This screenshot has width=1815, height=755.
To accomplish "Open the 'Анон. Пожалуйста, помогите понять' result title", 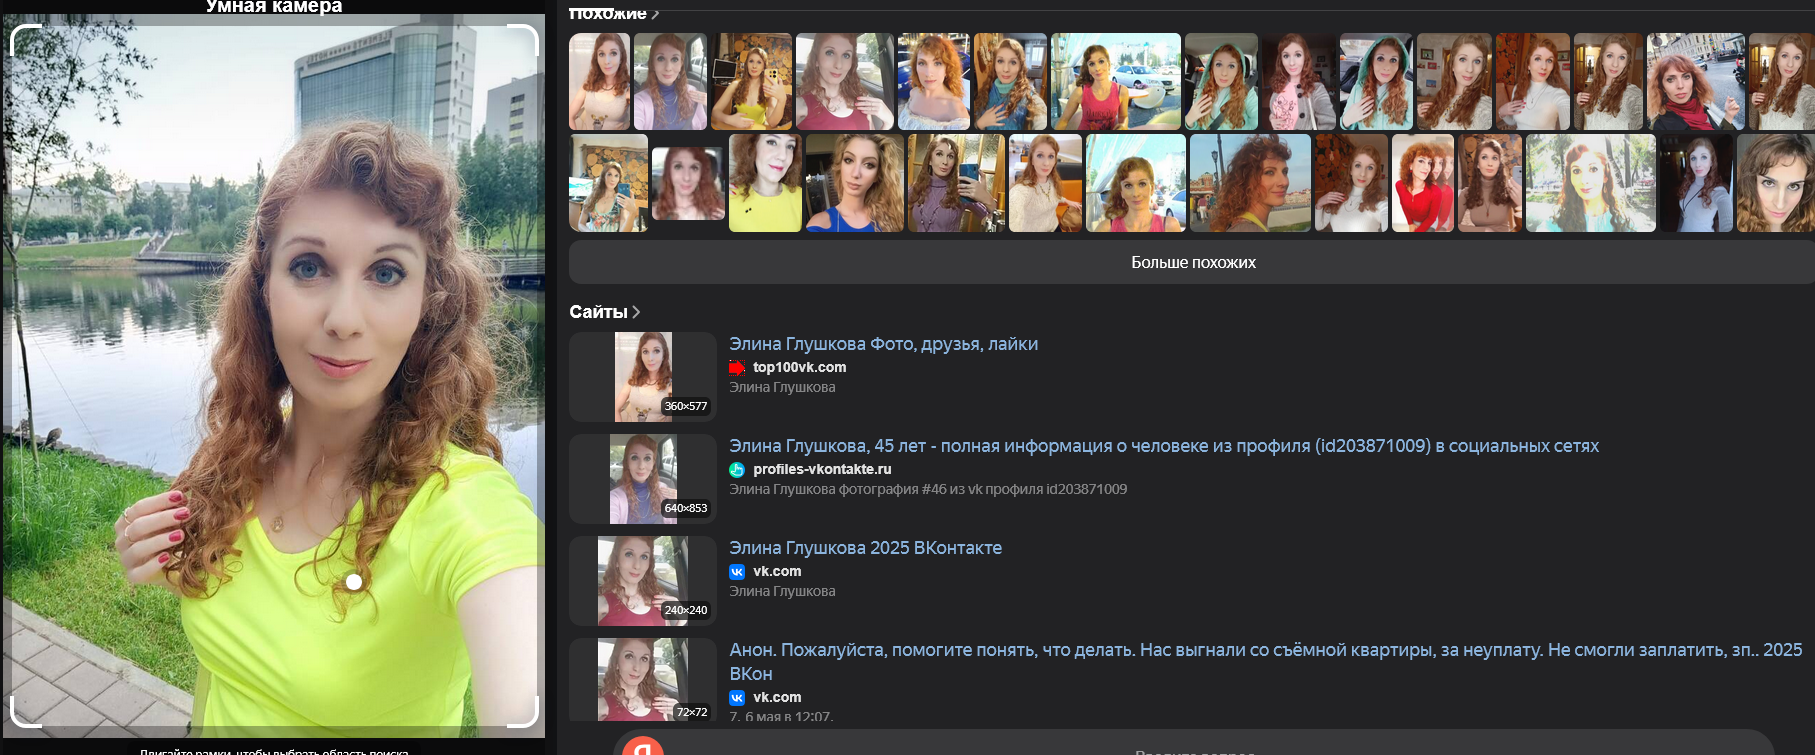I will pyautogui.click(x=1265, y=661).
